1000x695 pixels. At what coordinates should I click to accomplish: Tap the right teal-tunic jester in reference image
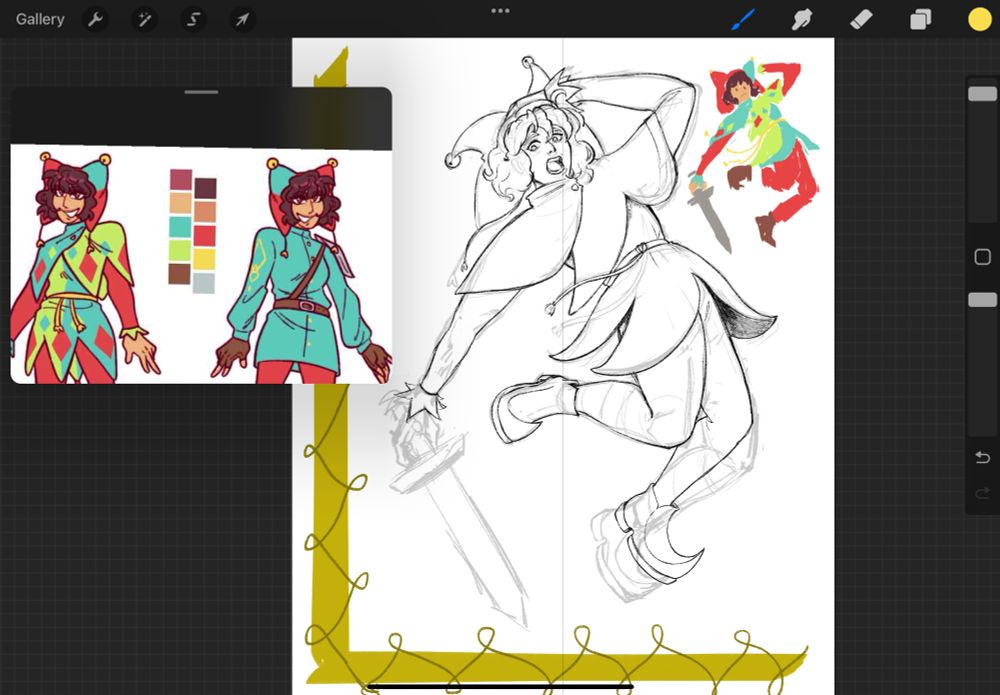pos(300,271)
